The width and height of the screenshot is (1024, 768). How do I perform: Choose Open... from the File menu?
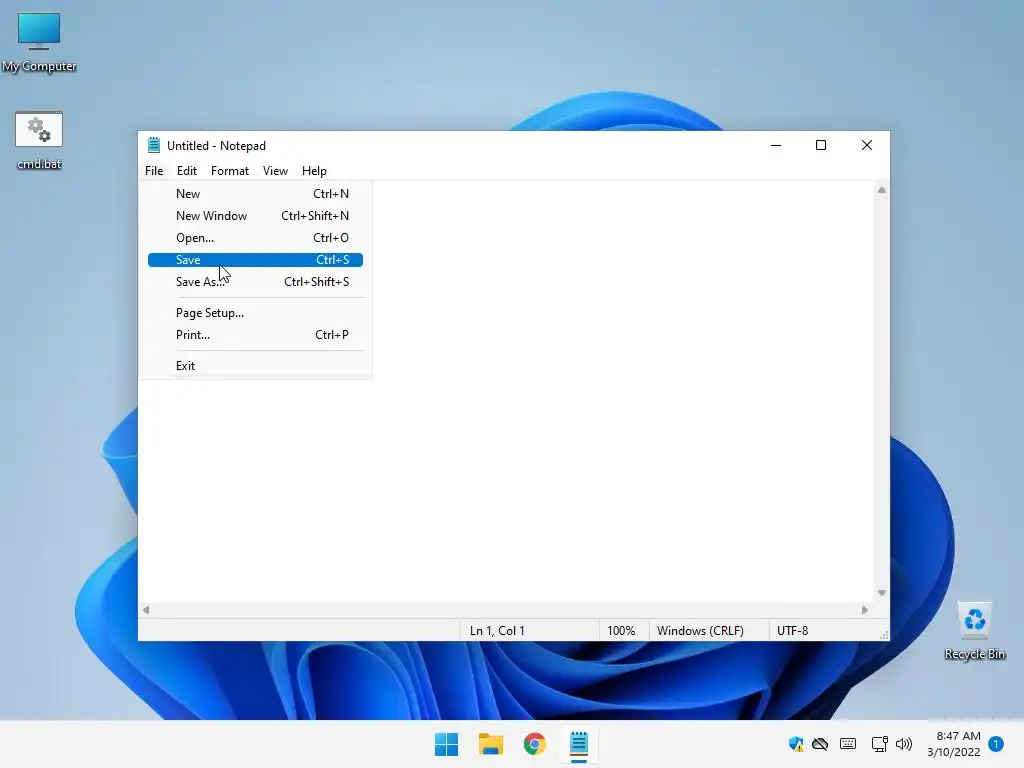pos(255,238)
